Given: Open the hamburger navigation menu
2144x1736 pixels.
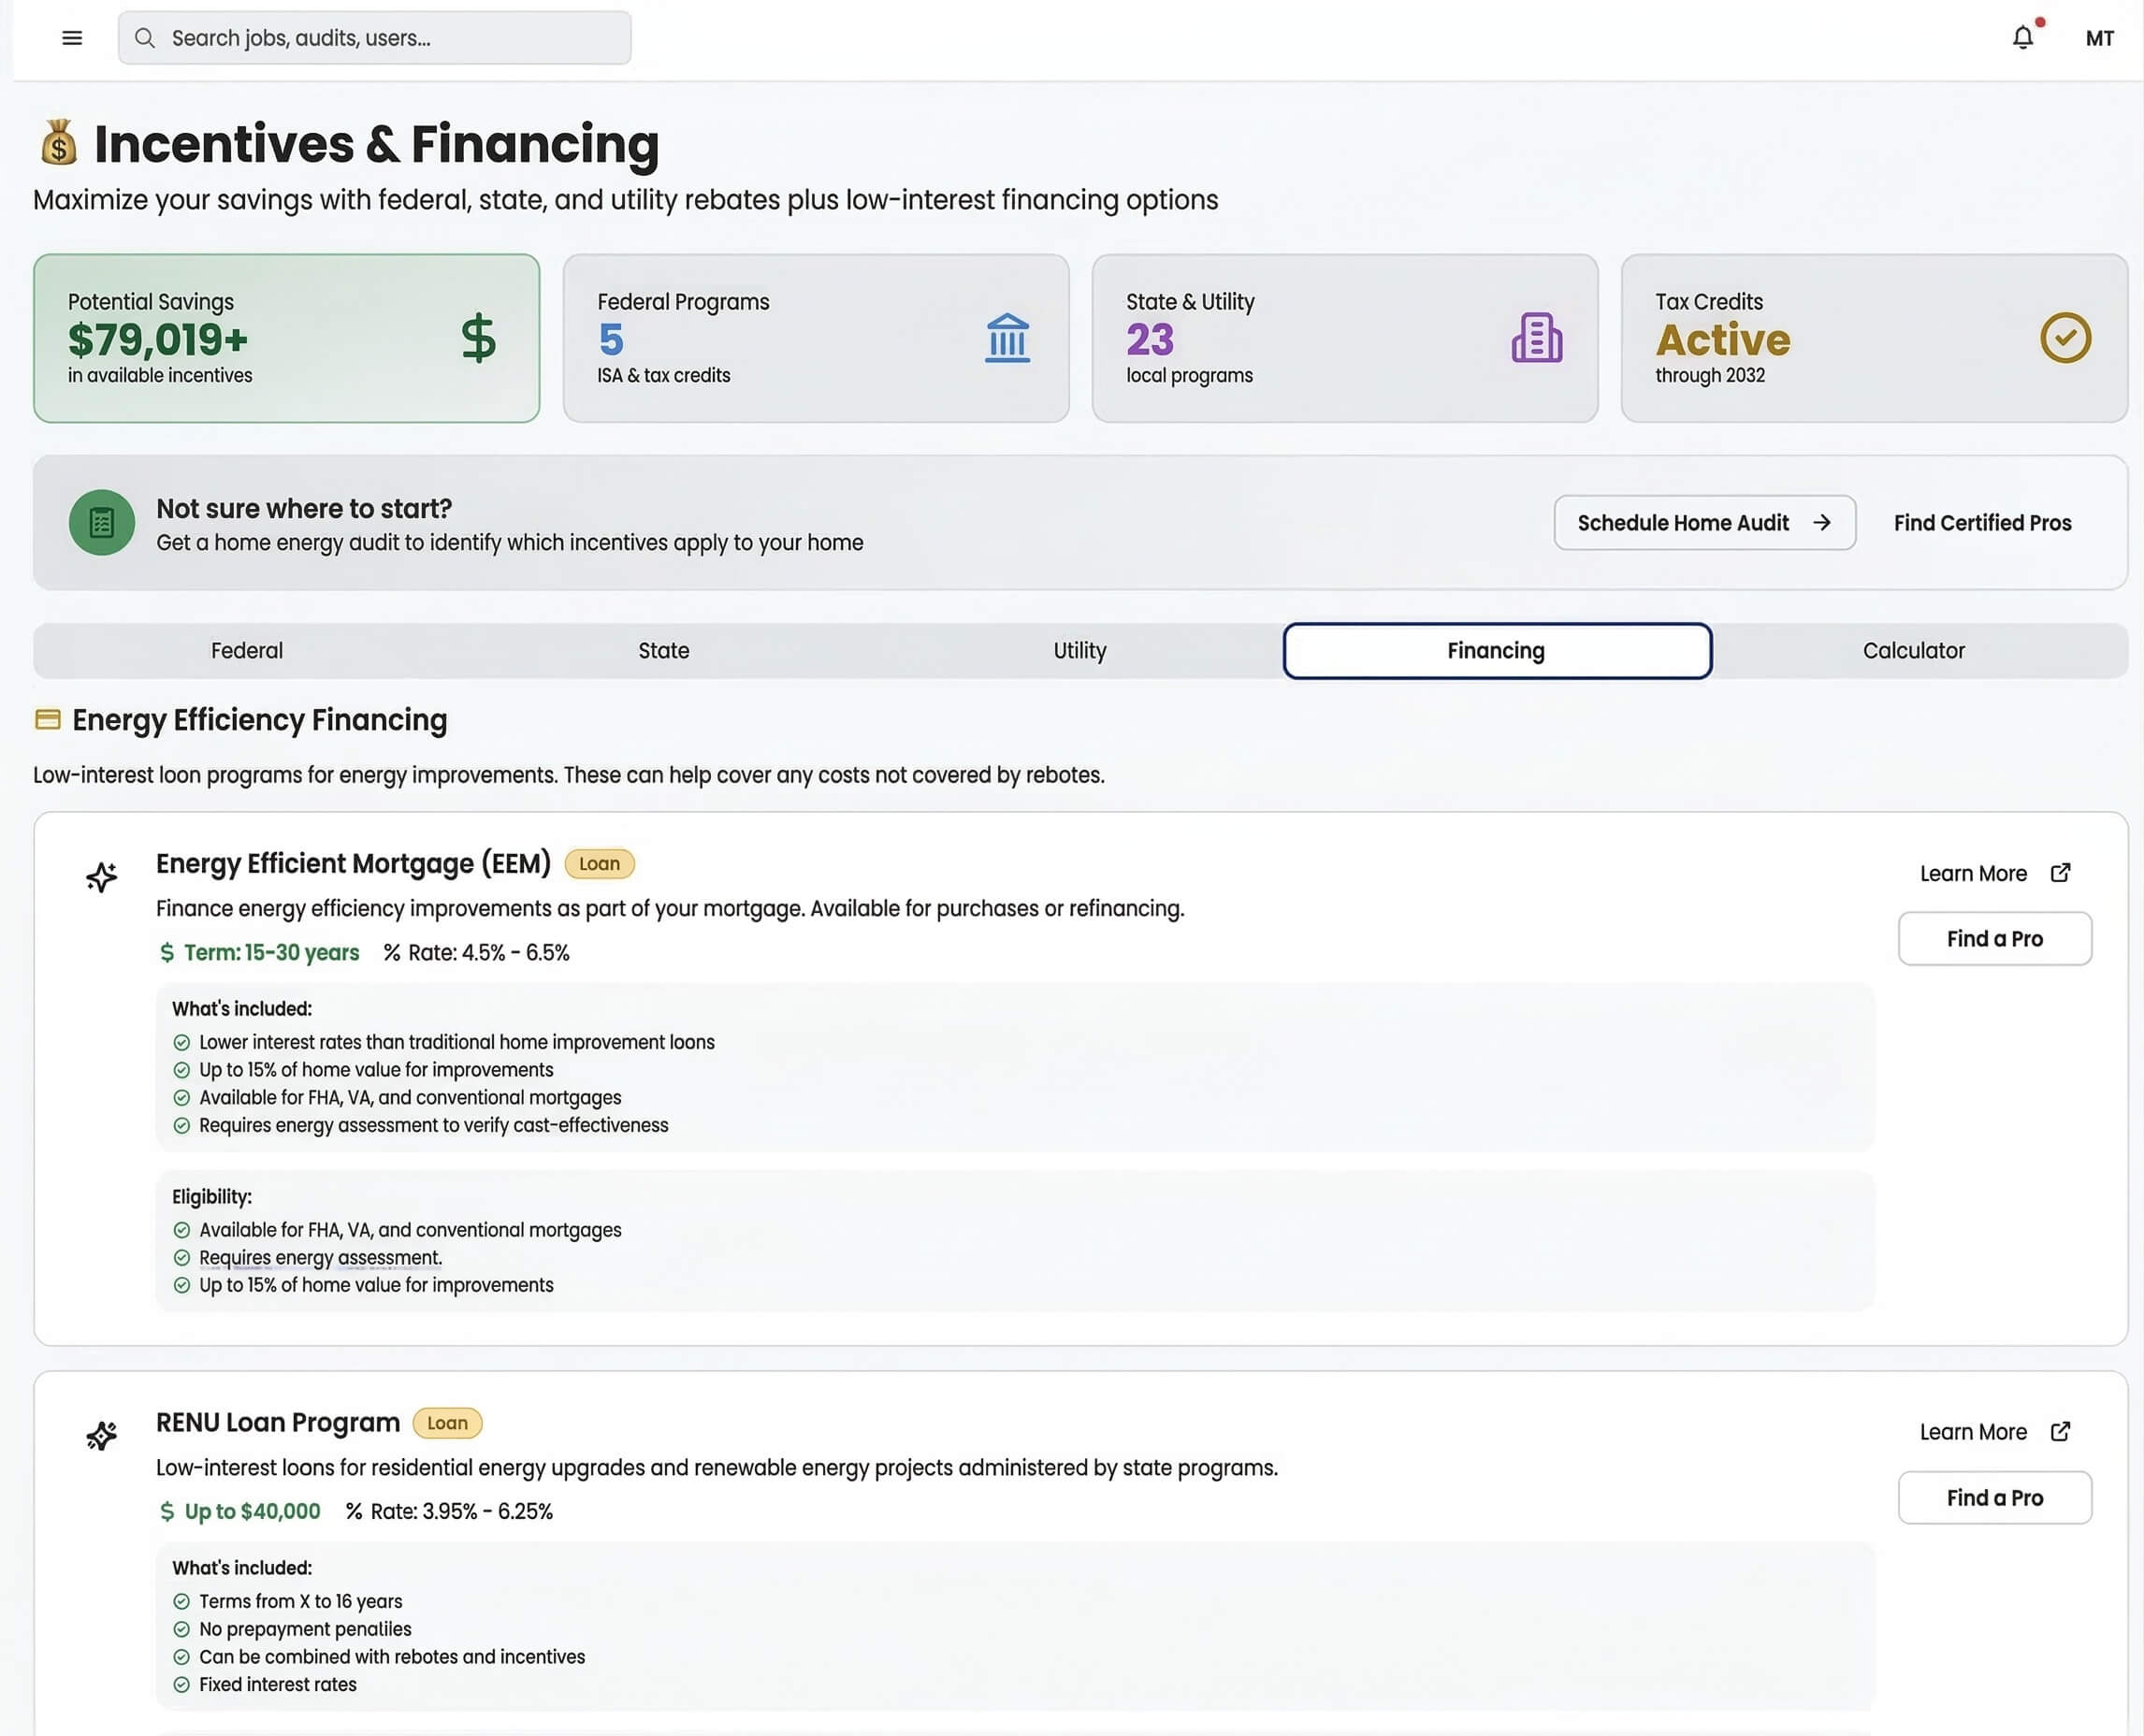Looking at the screenshot, I should (71, 38).
